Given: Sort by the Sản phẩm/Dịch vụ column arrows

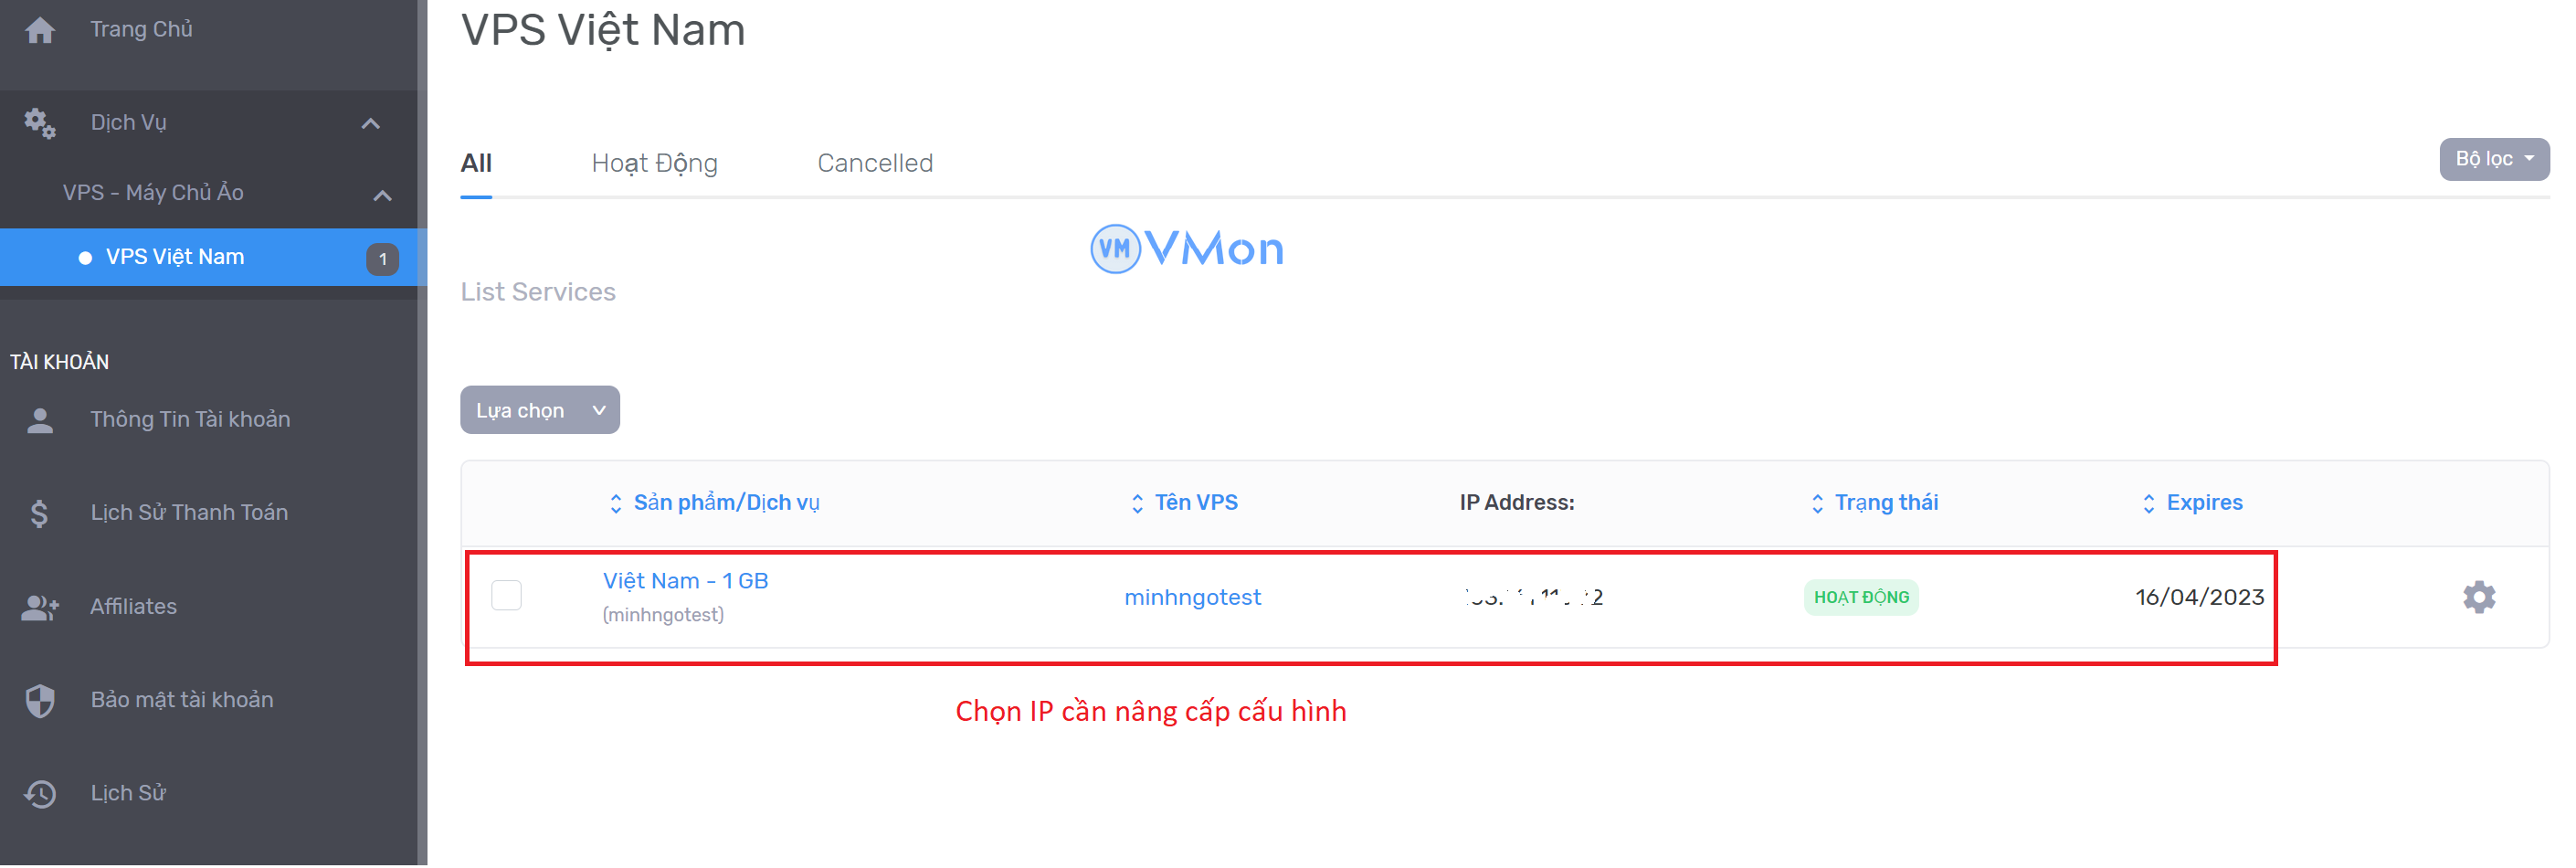Looking at the screenshot, I should point(616,502).
